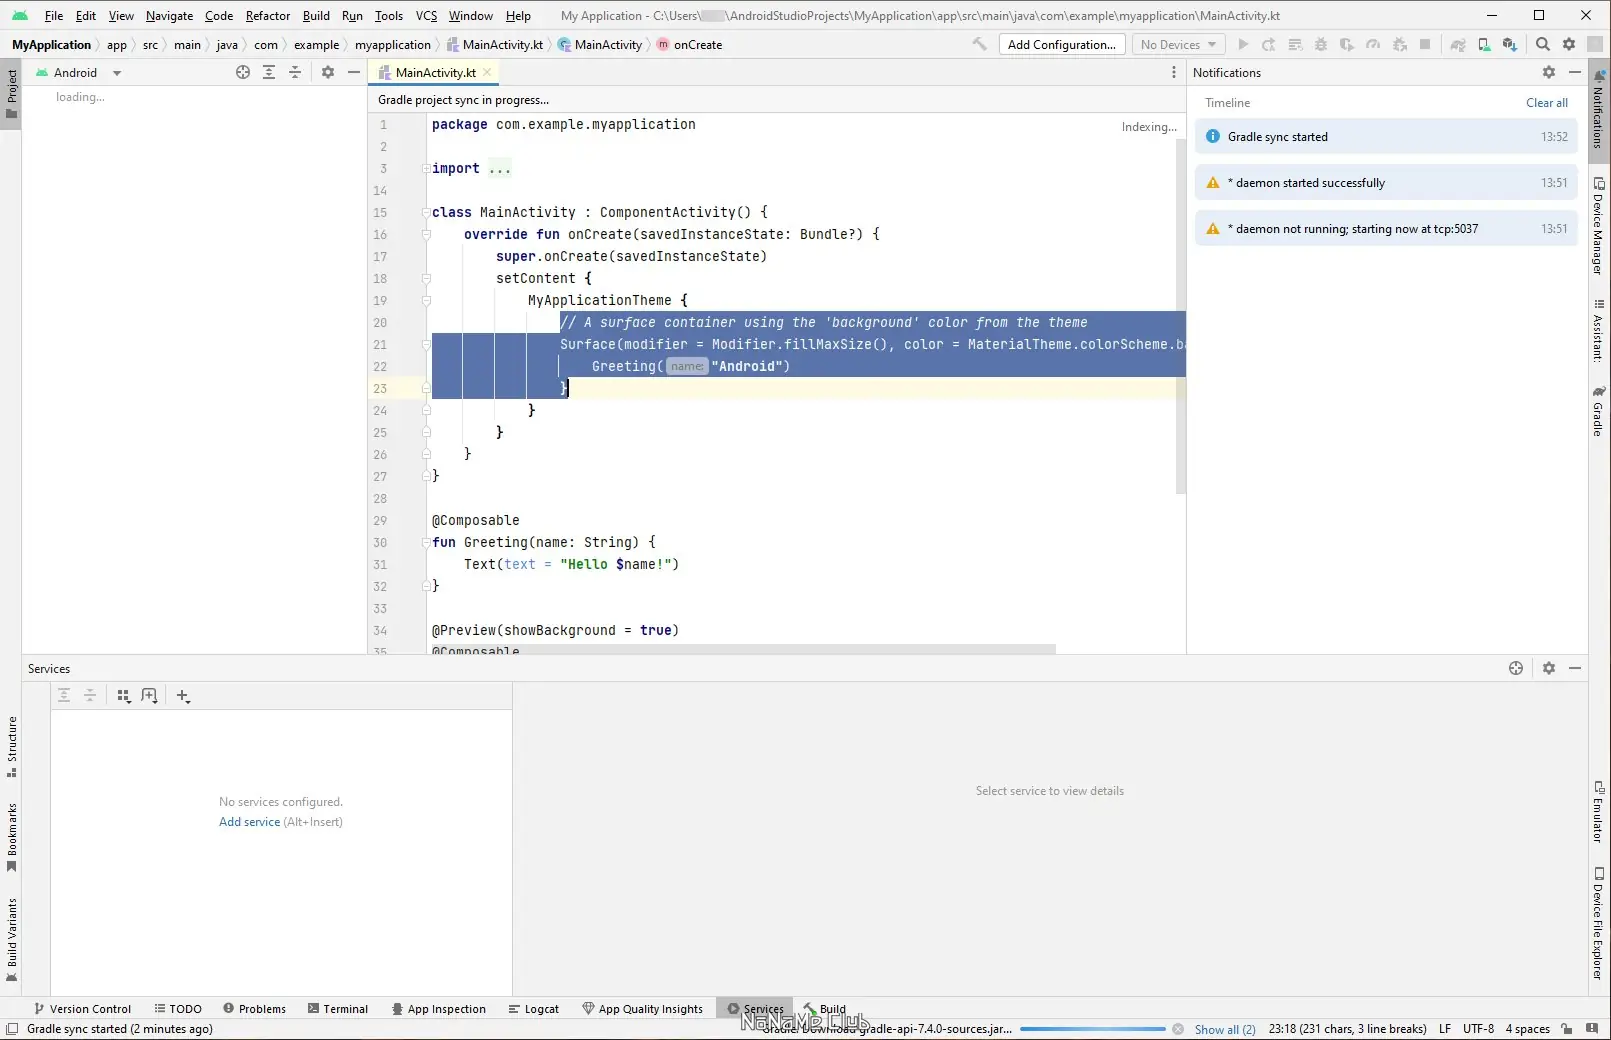Open the Notifications settings gear
The image size is (1611, 1040).
click(1548, 72)
